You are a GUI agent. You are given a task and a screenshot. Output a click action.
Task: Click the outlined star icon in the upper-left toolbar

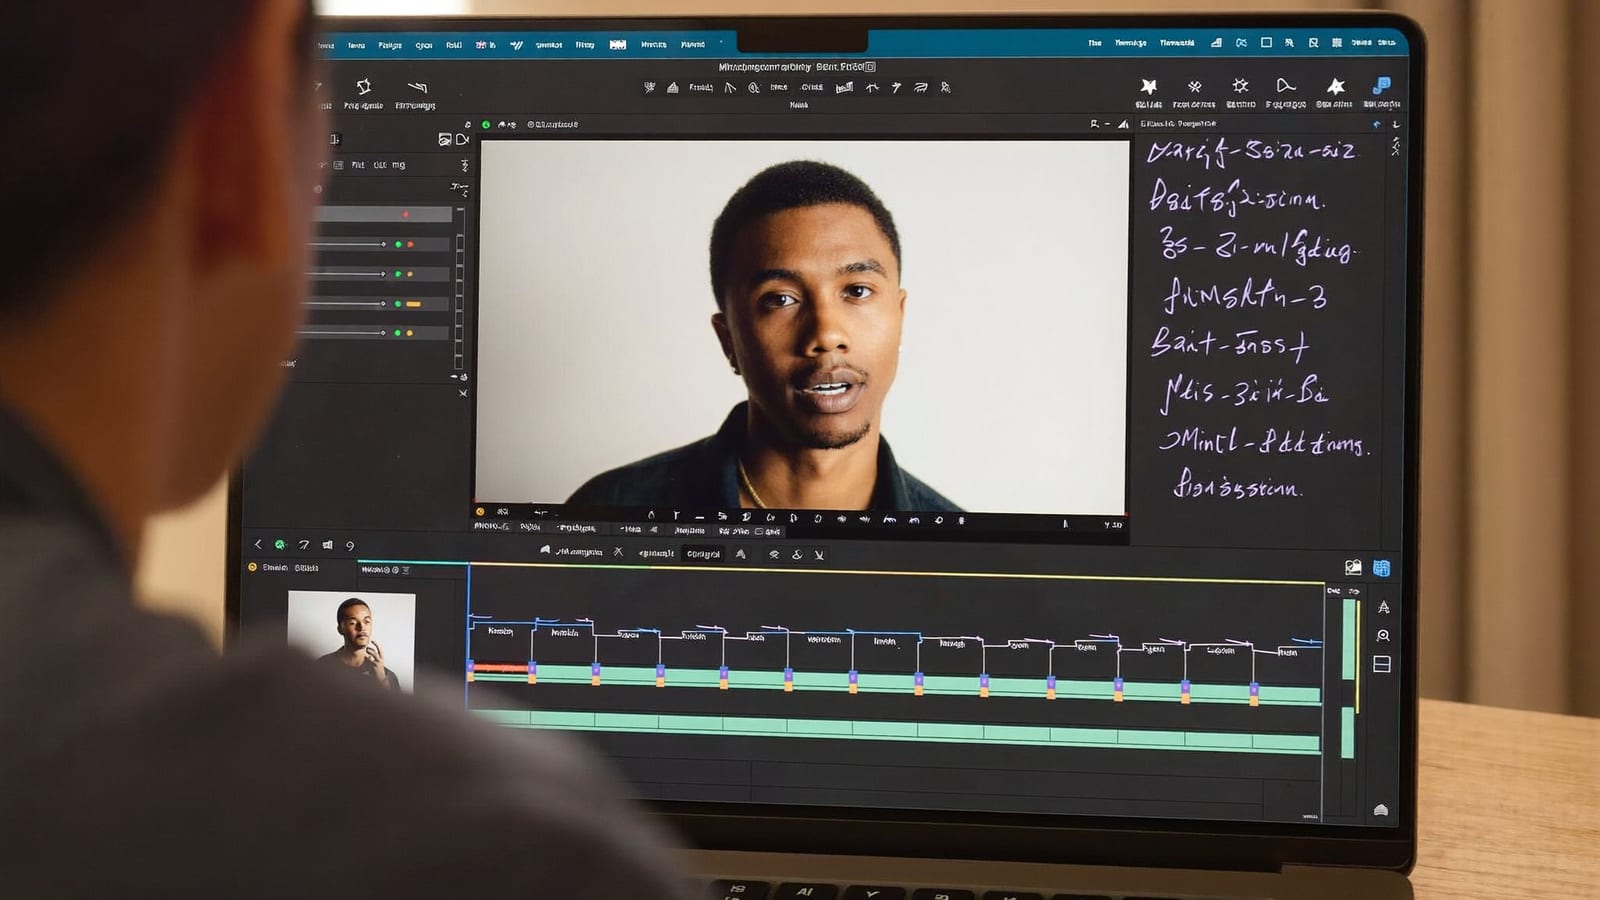tap(364, 86)
